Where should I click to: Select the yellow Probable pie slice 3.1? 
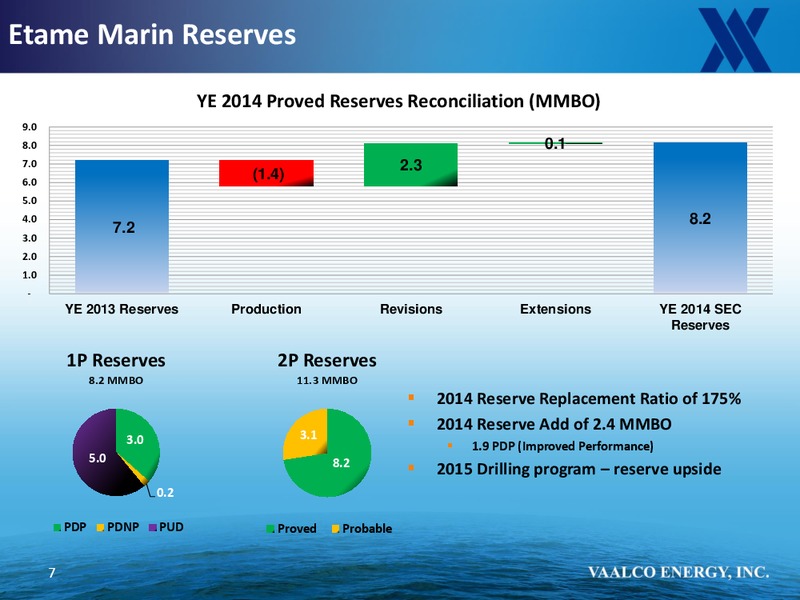tap(308, 435)
